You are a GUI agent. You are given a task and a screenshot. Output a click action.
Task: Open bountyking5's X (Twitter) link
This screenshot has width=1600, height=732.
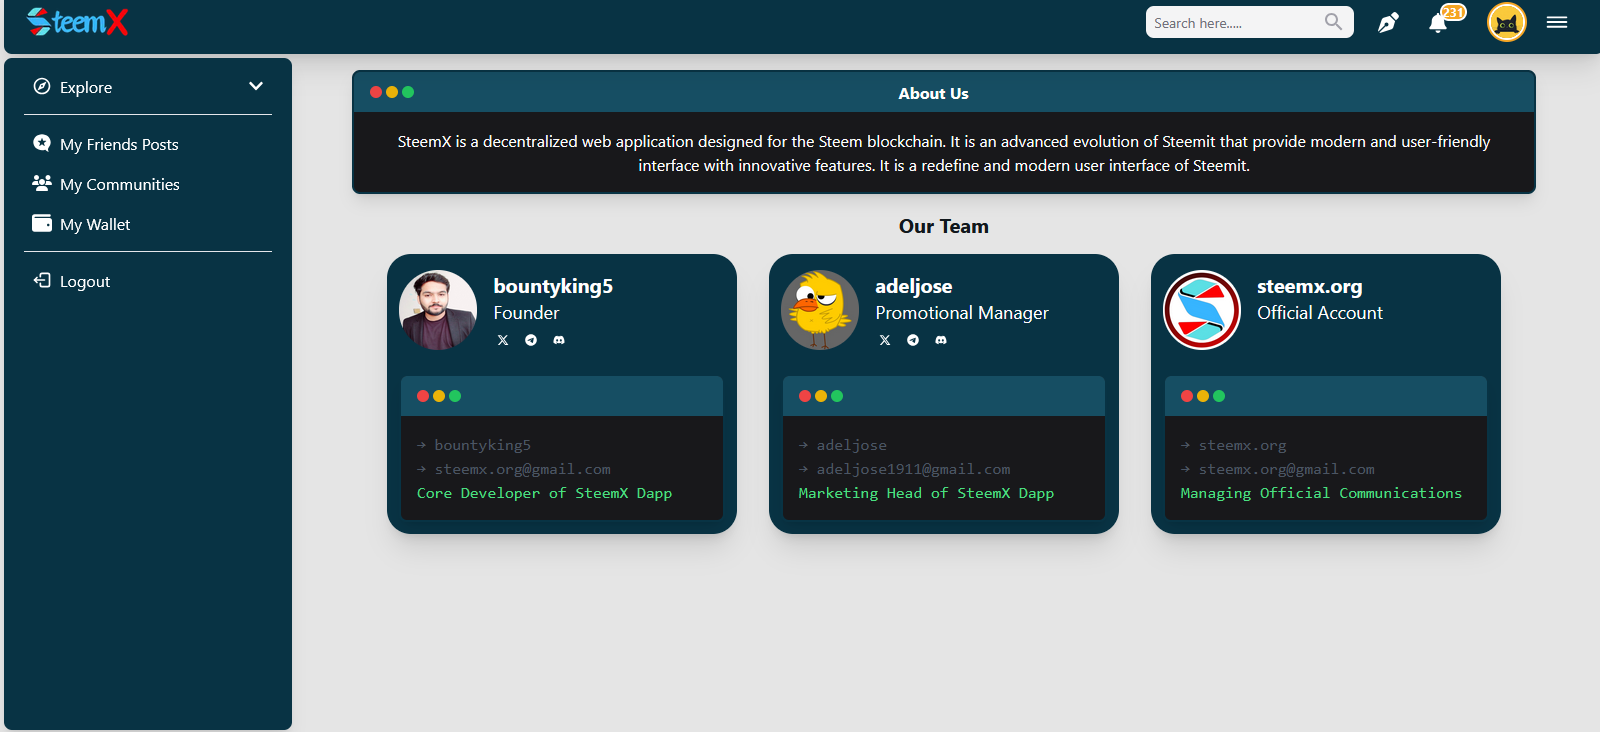point(503,340)
